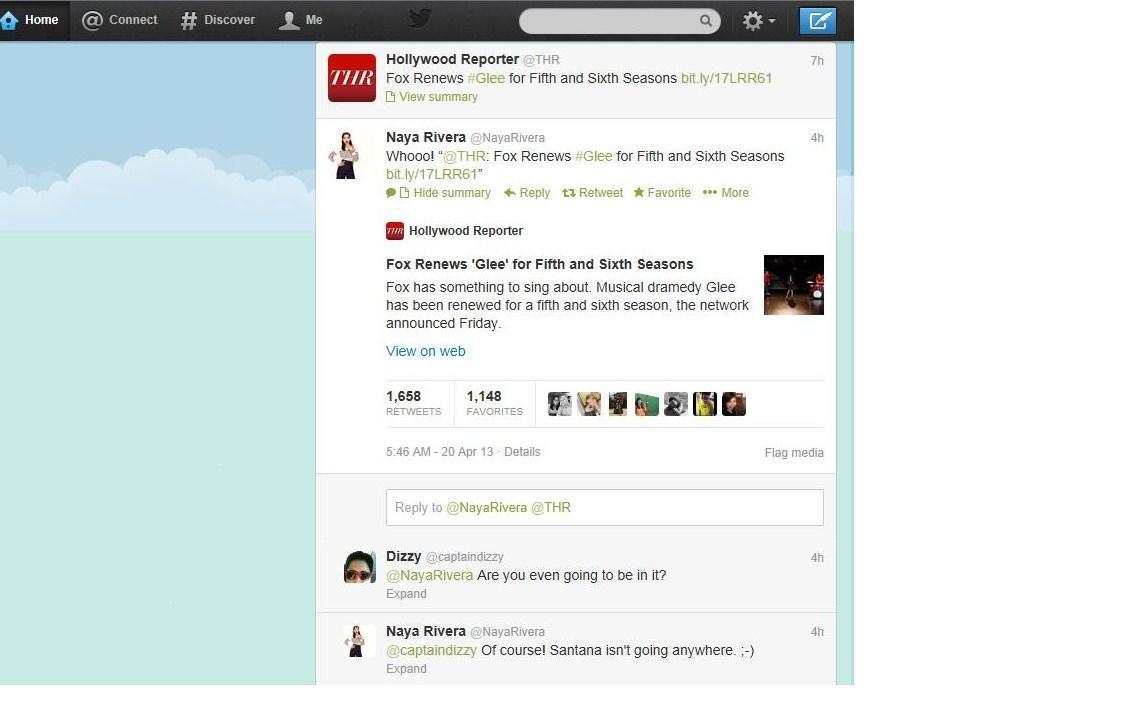This screenshot has height=707, width=1128.
Task: Open 'Fox Renews Glee' article headline
Action: [540, 264]
